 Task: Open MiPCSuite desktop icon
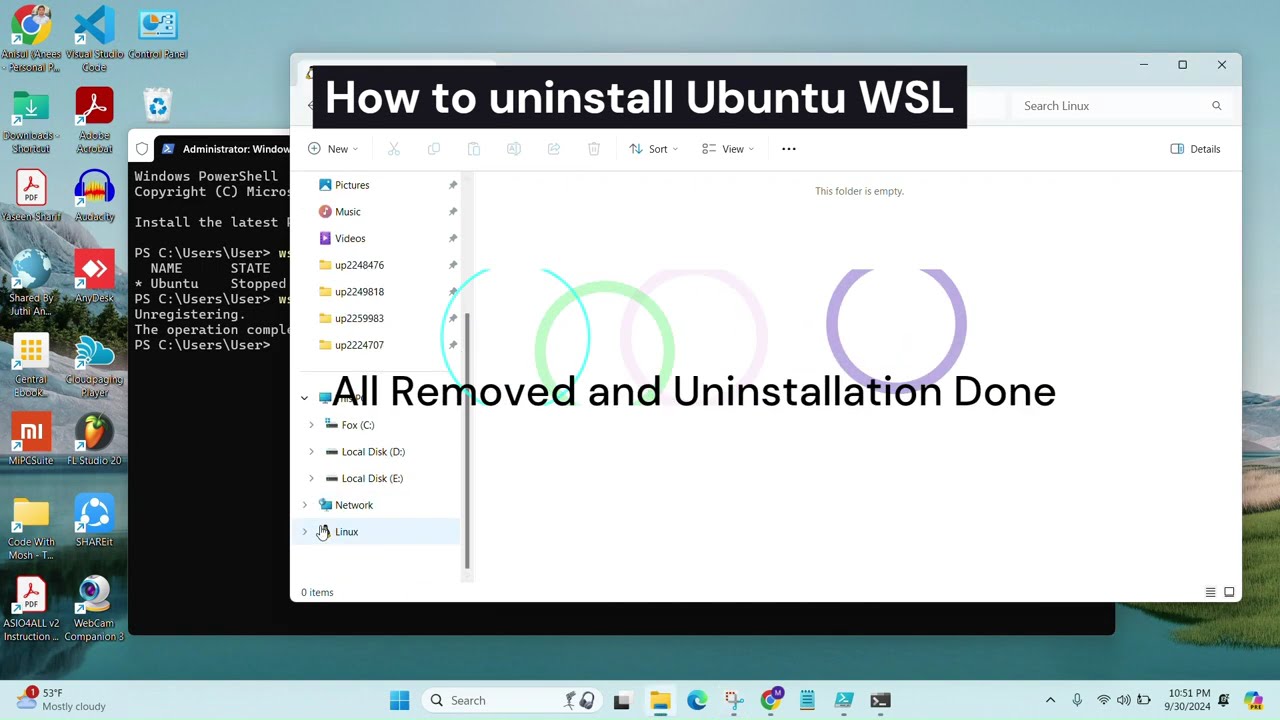31,440
